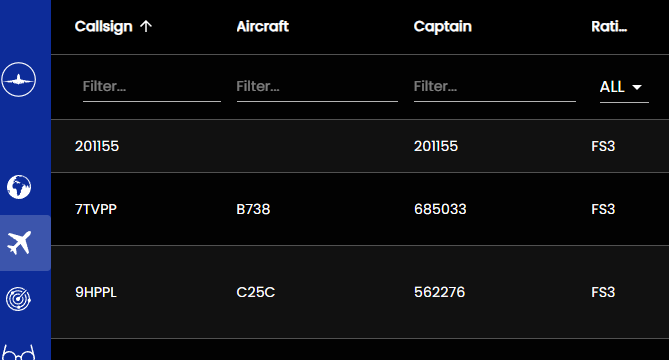Open the radar sidebar icon
Image resolution: width=669 pixels, height=360 pixels.
pos(18,299)
